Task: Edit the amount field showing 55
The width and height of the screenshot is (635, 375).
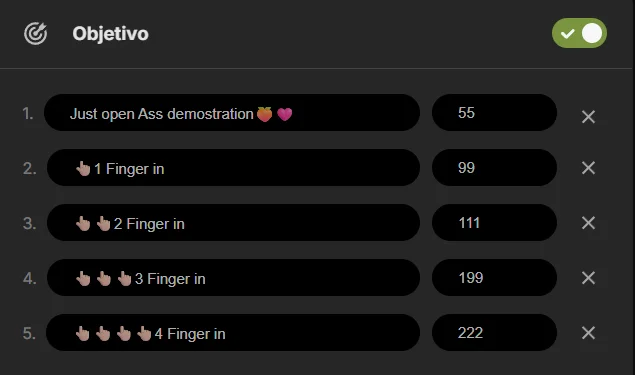Action: click(494, 113)
